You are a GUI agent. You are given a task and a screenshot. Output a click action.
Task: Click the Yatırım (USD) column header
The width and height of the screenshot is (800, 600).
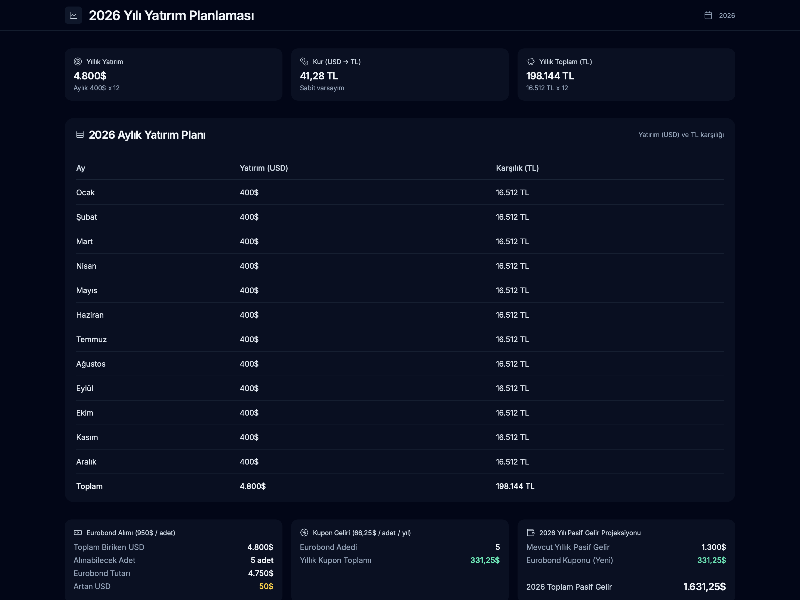[264, 168]
